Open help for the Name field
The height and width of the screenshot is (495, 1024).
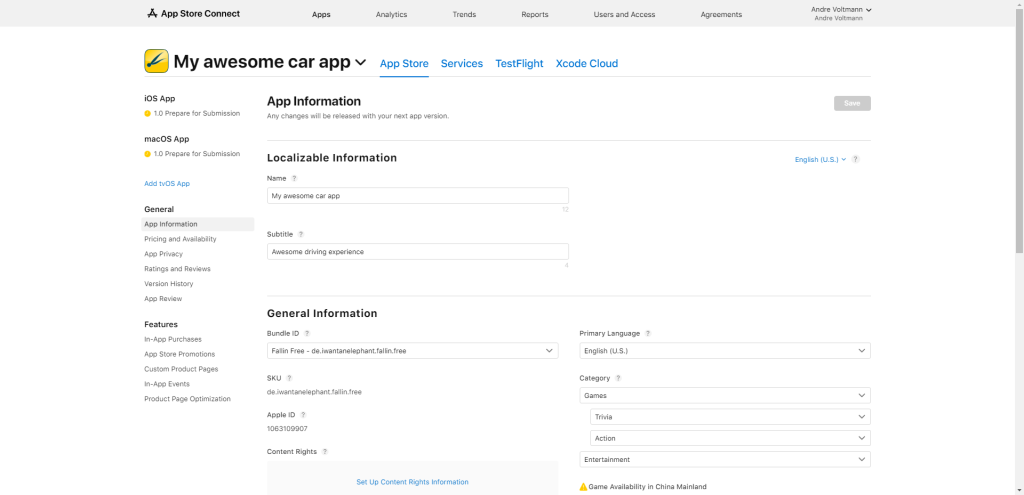[x=294, y=178]
